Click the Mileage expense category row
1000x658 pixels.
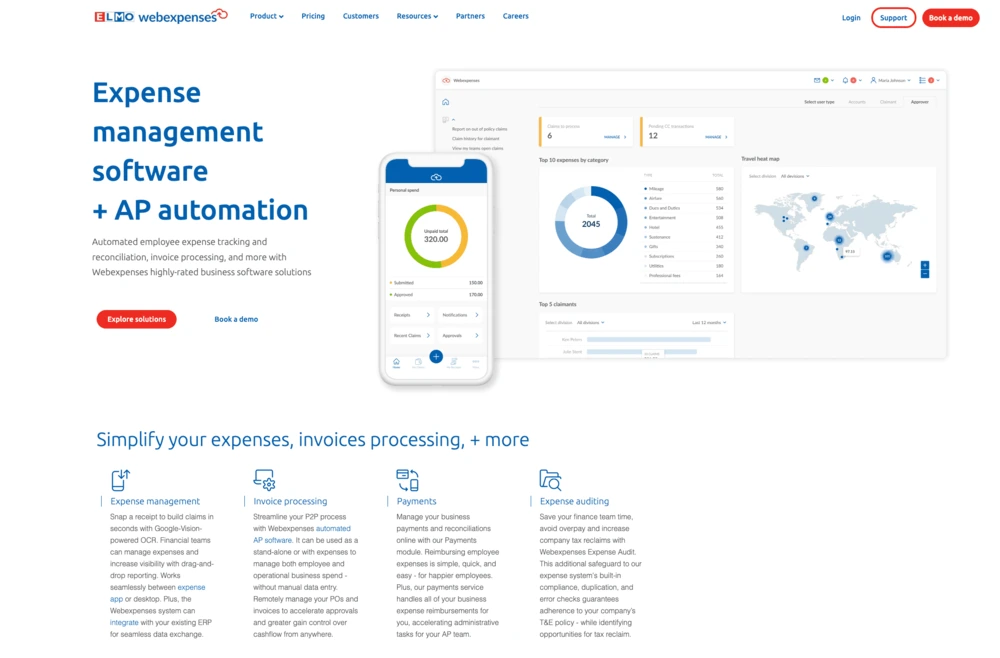coord(684,189)
